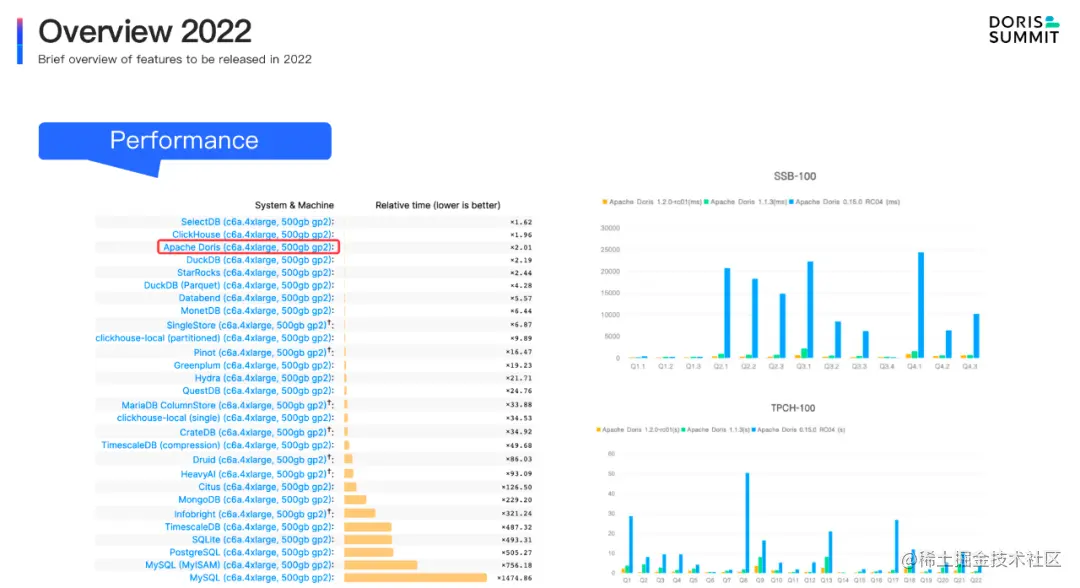Click the PostgreSQL entry
Screen dimensions: 1080x588
[251, 552]
